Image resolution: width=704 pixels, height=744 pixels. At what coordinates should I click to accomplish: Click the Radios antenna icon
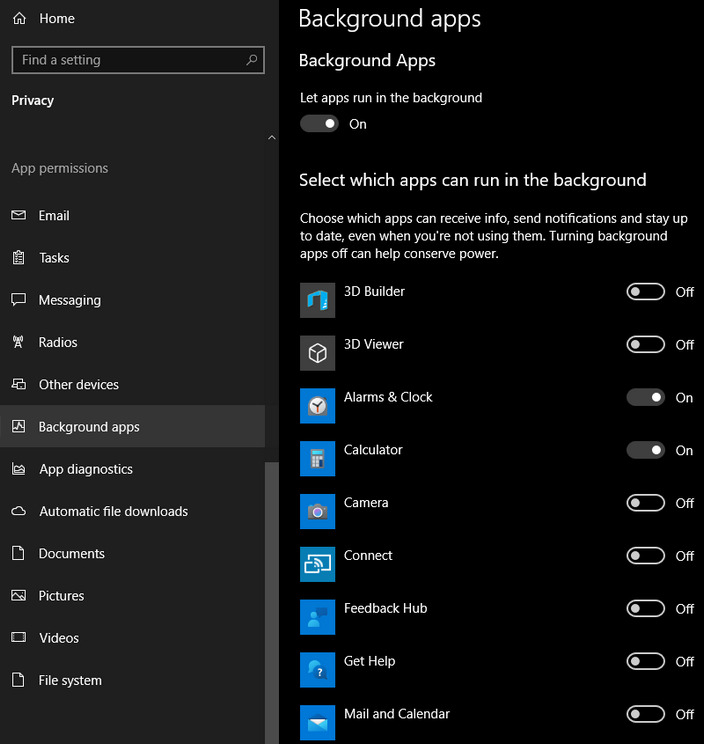18,342
